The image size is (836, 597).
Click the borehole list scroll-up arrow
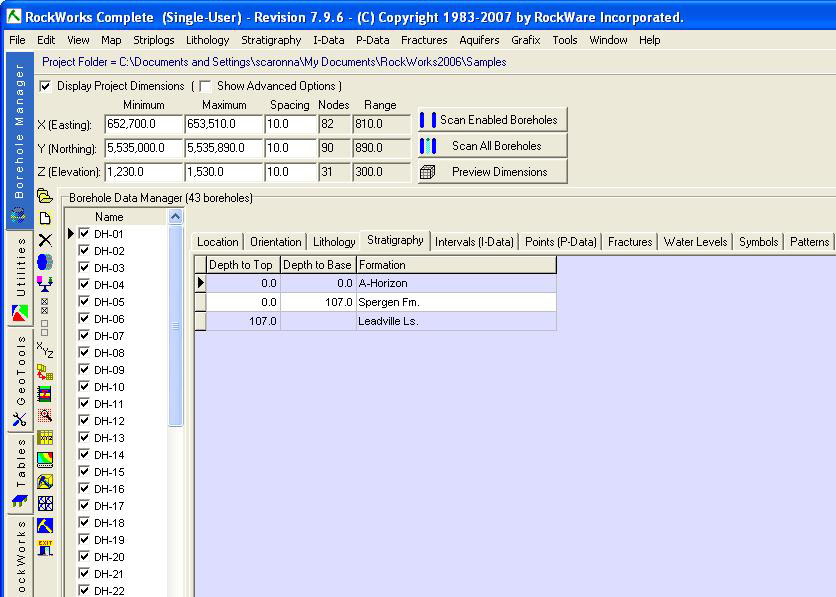click(175, 216)
